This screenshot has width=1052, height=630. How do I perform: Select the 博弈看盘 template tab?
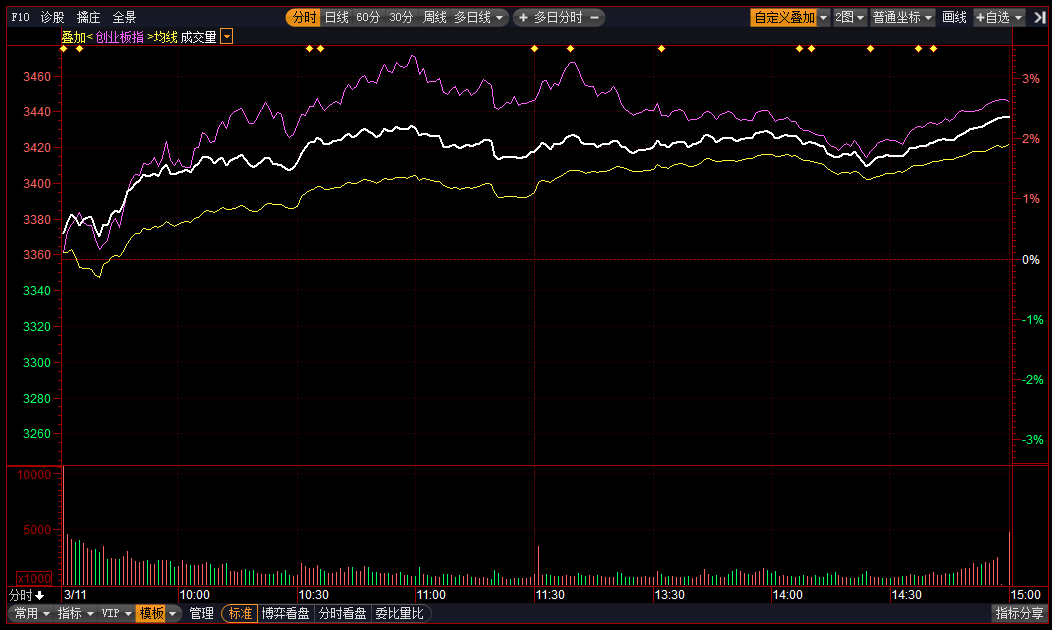coord(286,613)
